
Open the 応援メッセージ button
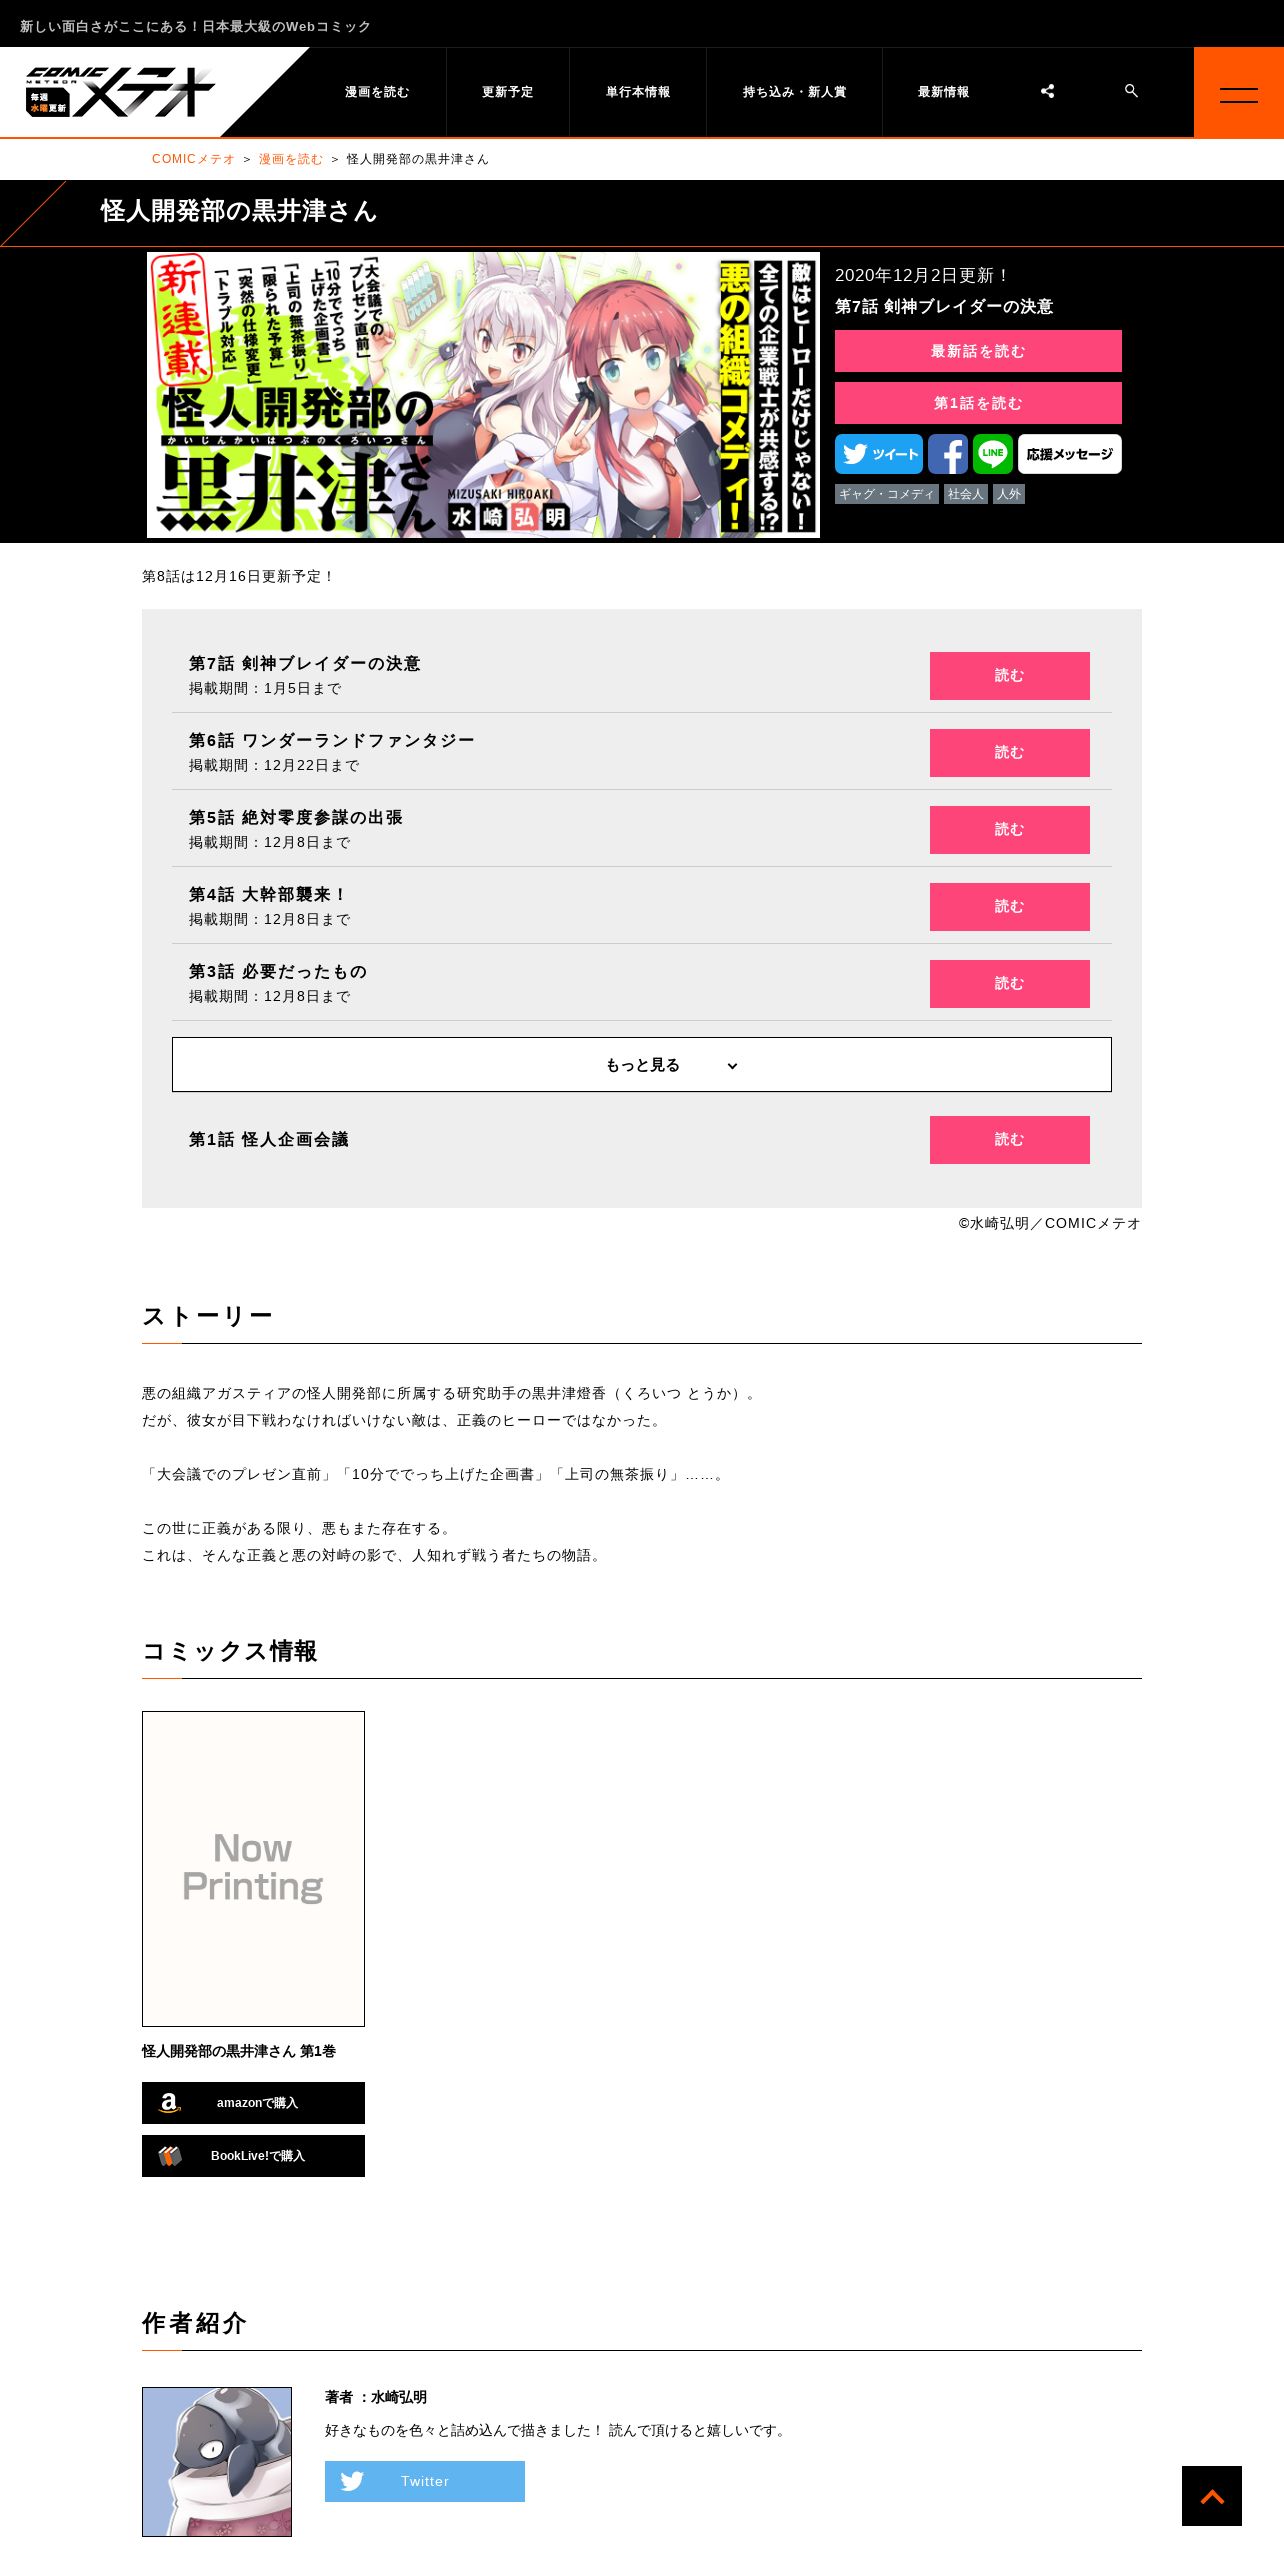[1070, 454]
